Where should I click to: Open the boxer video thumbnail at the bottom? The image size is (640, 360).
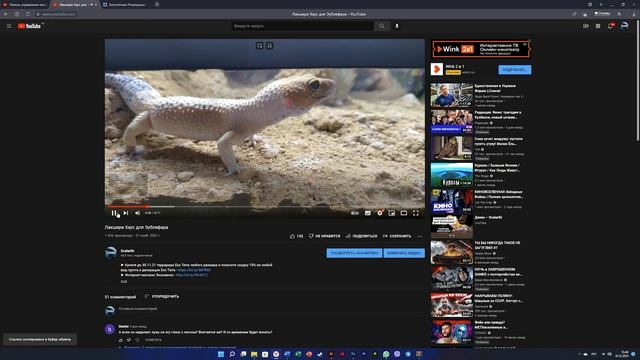(451, 331)
